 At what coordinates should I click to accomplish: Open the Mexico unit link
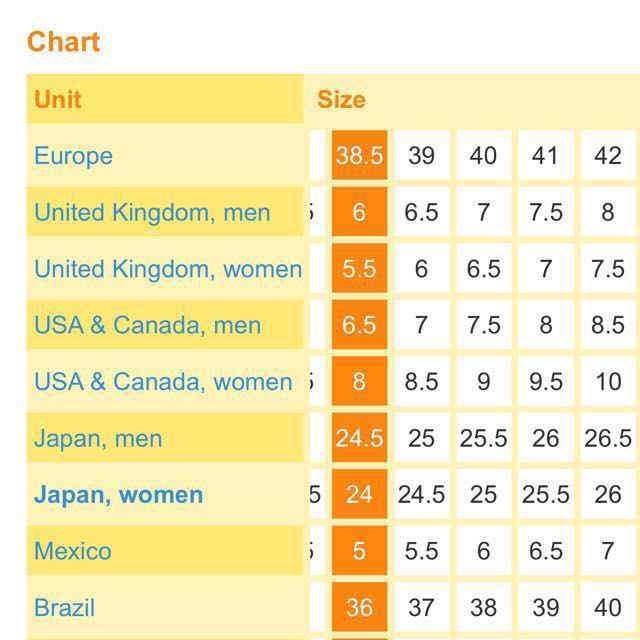tap(73, 551)
